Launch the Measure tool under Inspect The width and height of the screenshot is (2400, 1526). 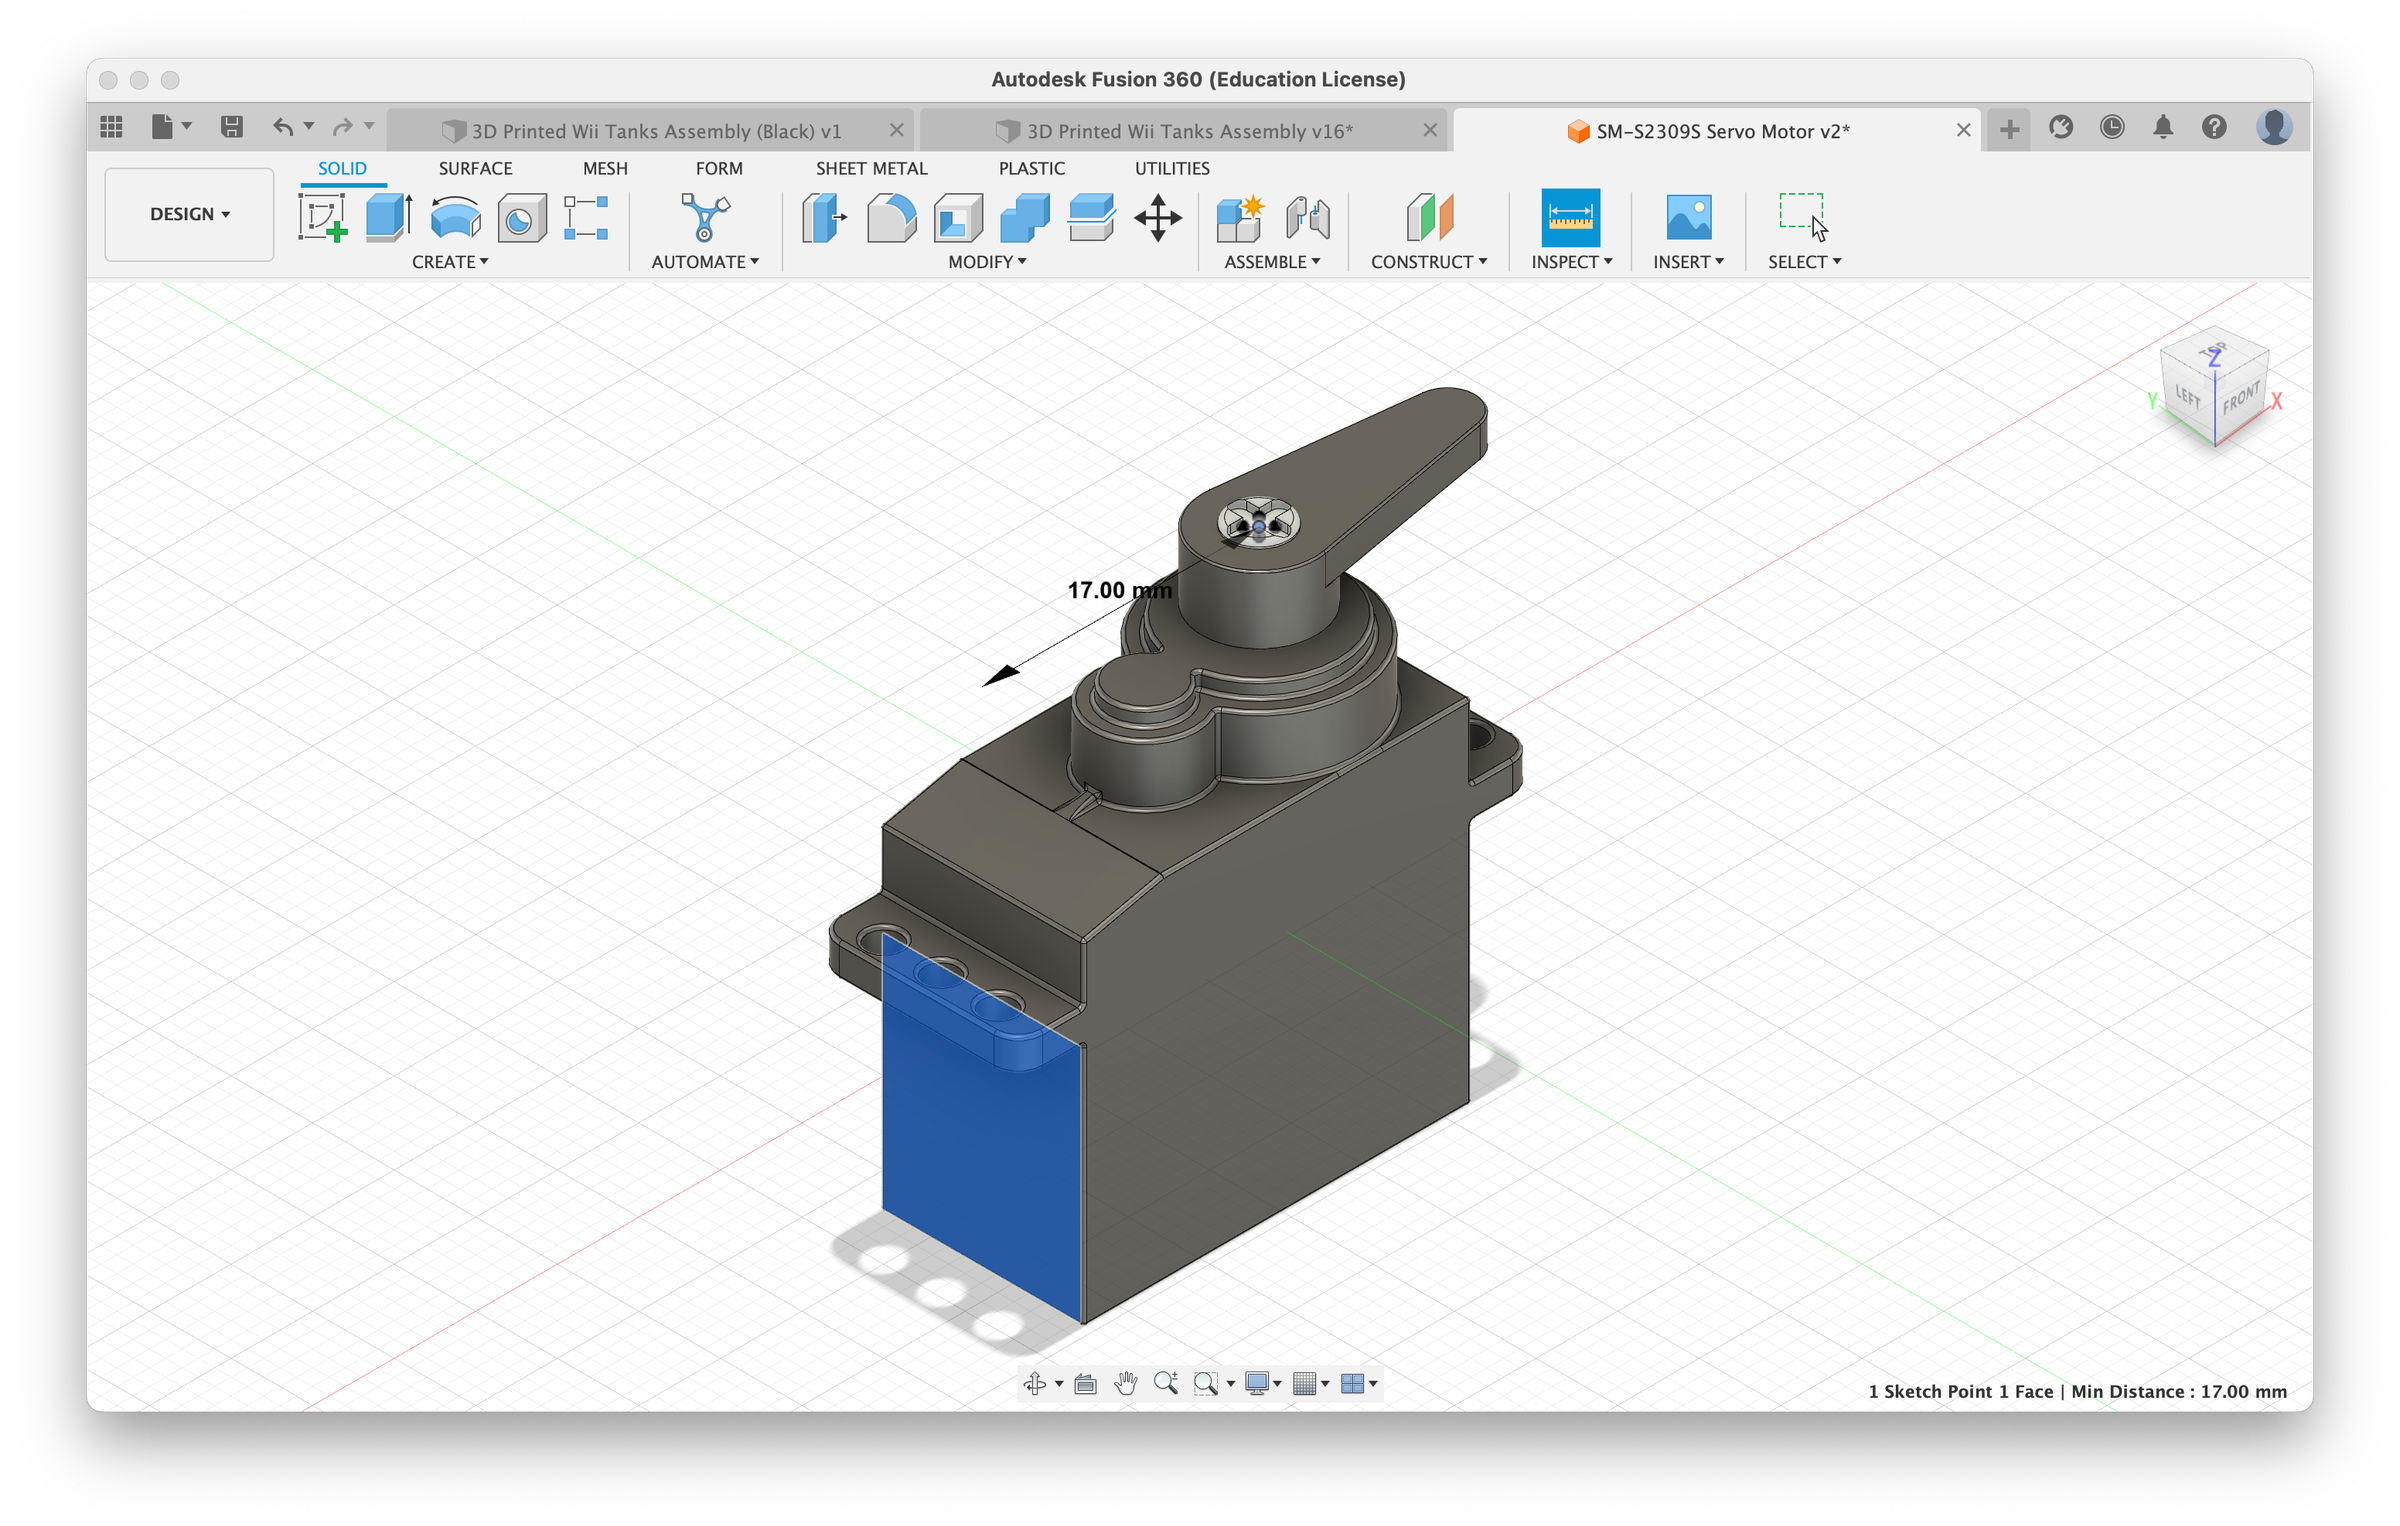[x=1570, y=218]
